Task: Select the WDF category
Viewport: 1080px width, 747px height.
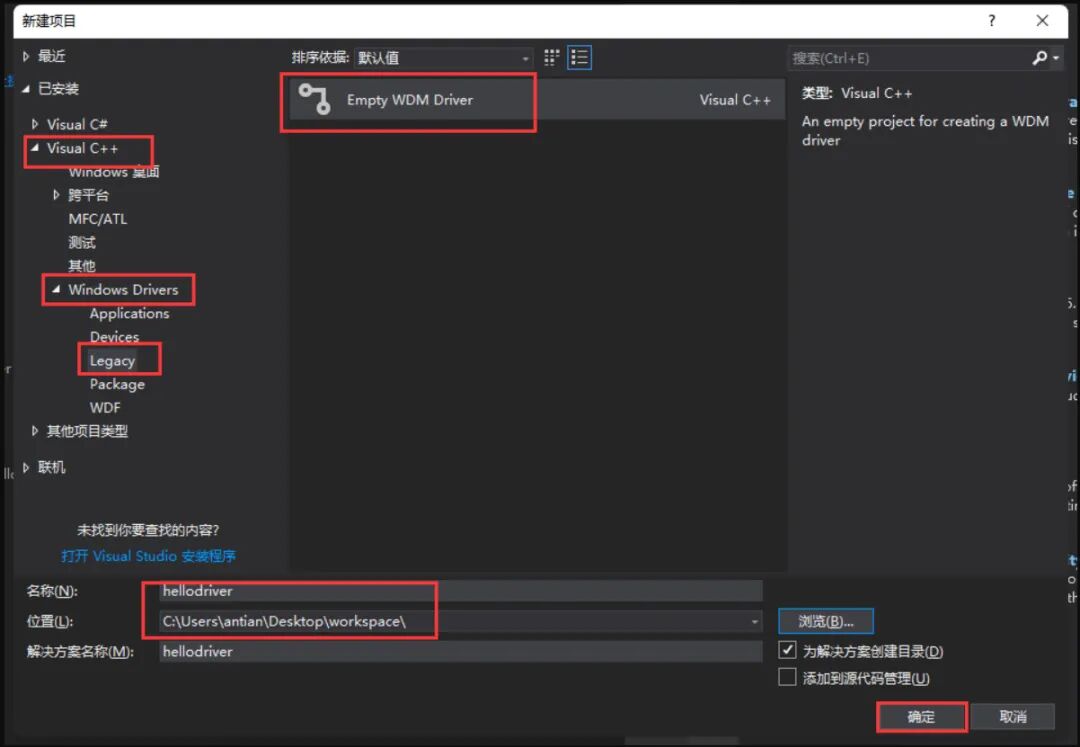Action: click(105, 407)
